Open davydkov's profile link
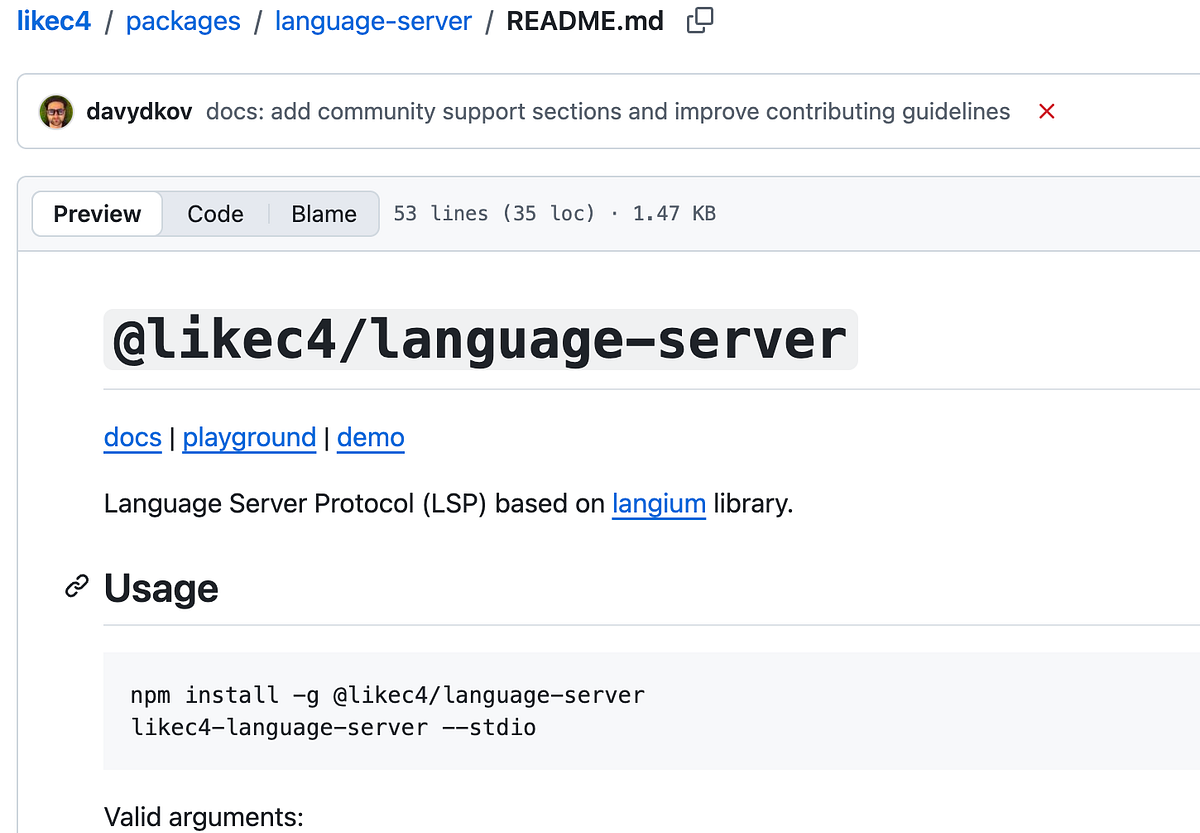This screenshot has height=833, width=1200. click(139, 112)
